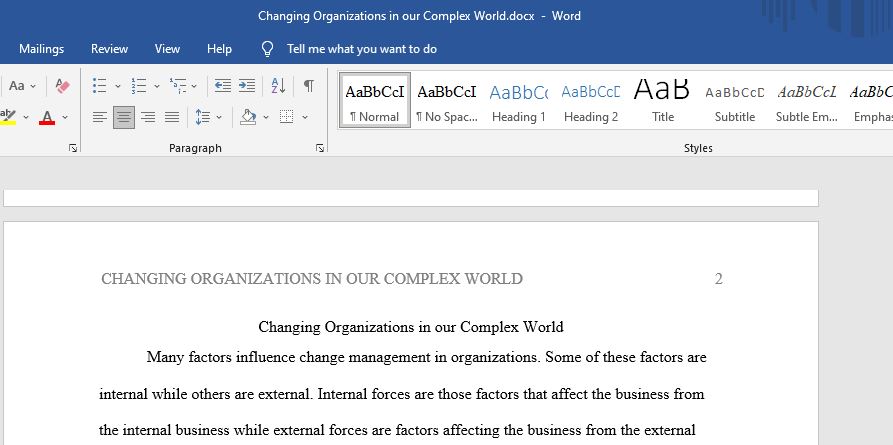
Task: Click line starting 'internal while others are external'
Action: (402, 394)
